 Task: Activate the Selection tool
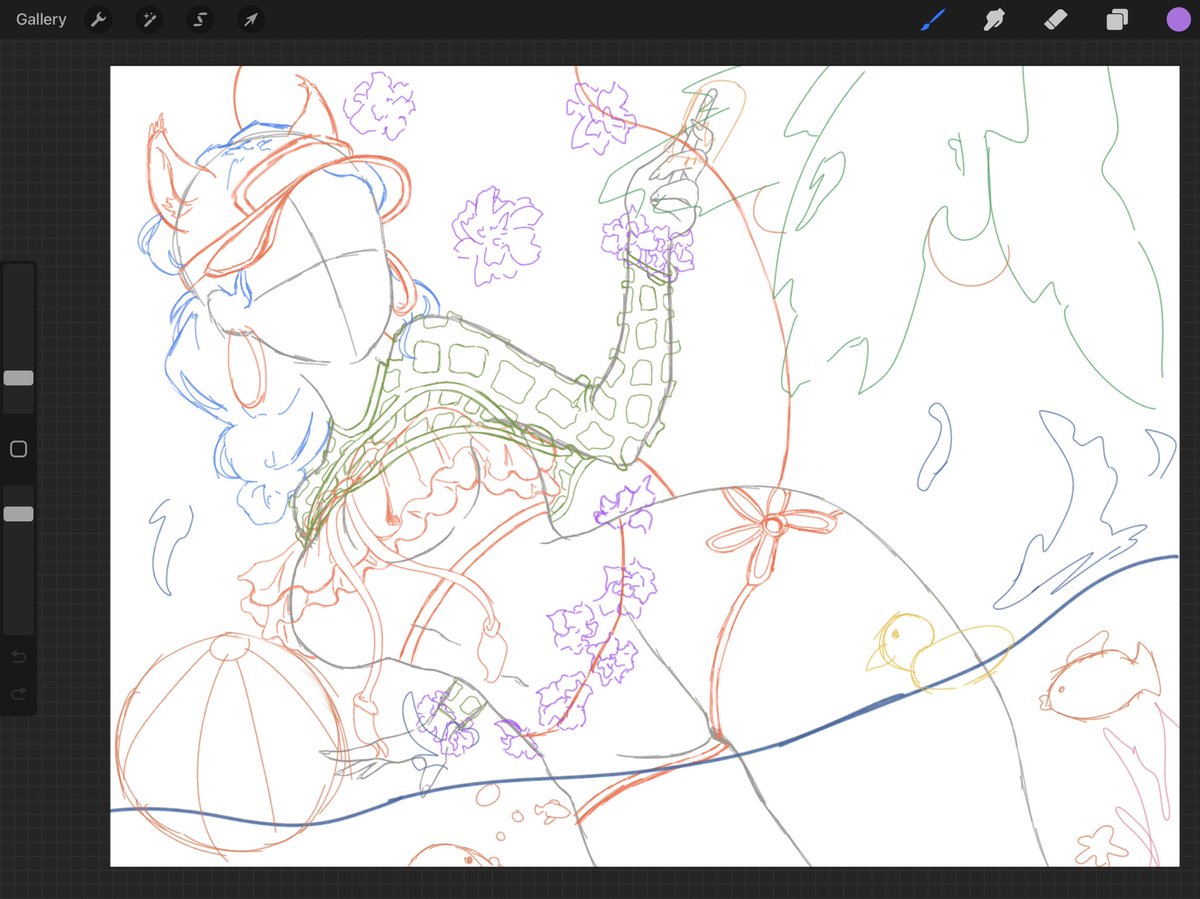(x=199, y=19)
